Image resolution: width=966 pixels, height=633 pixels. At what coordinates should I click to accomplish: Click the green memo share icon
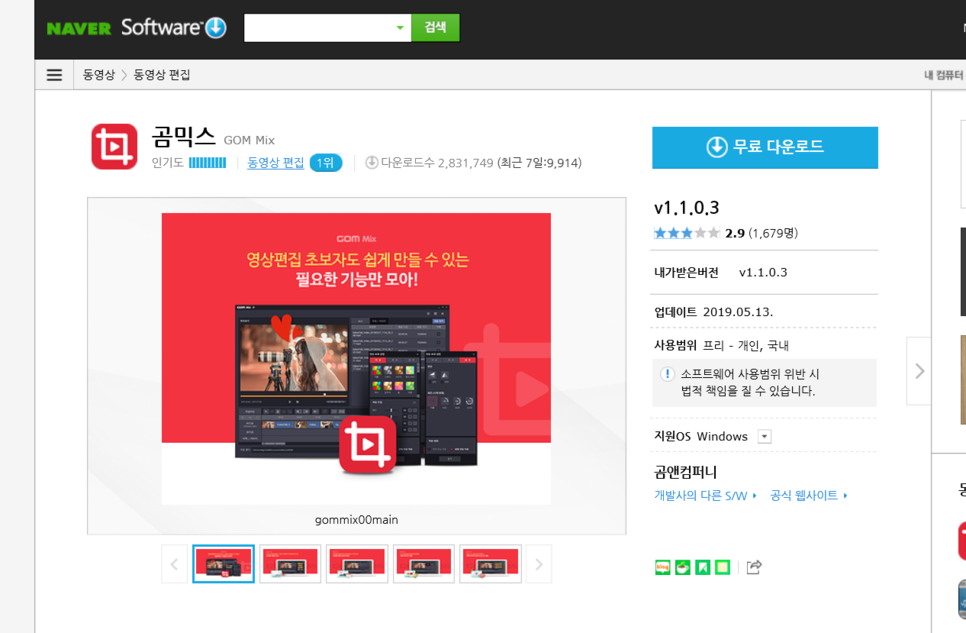click(722, 567)
